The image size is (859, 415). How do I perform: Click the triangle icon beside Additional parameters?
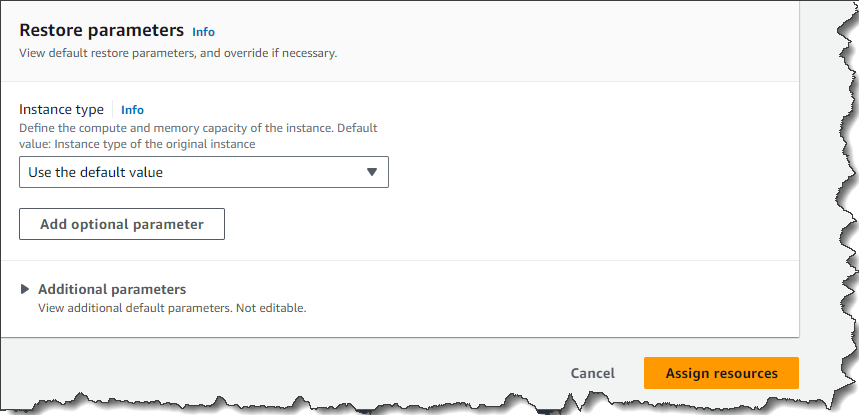click(x=25, y=289)
